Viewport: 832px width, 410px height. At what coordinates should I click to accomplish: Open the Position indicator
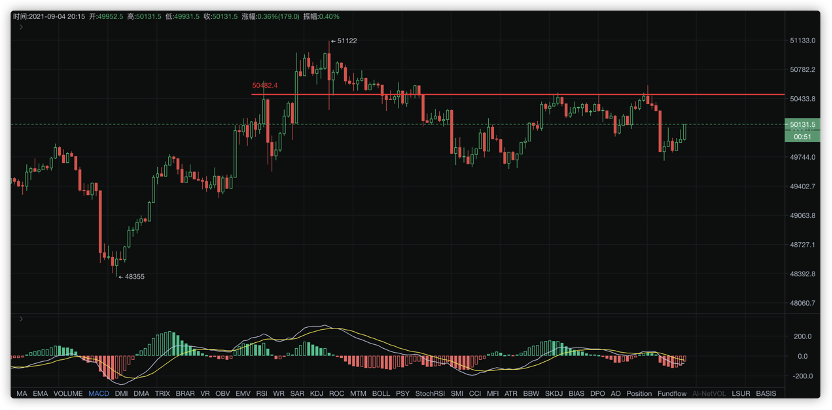(638, 394)
